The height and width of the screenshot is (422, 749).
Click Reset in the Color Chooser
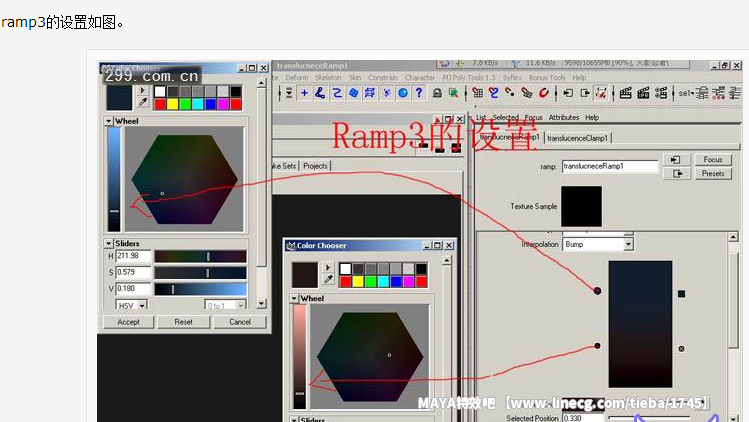click(183, 322)
